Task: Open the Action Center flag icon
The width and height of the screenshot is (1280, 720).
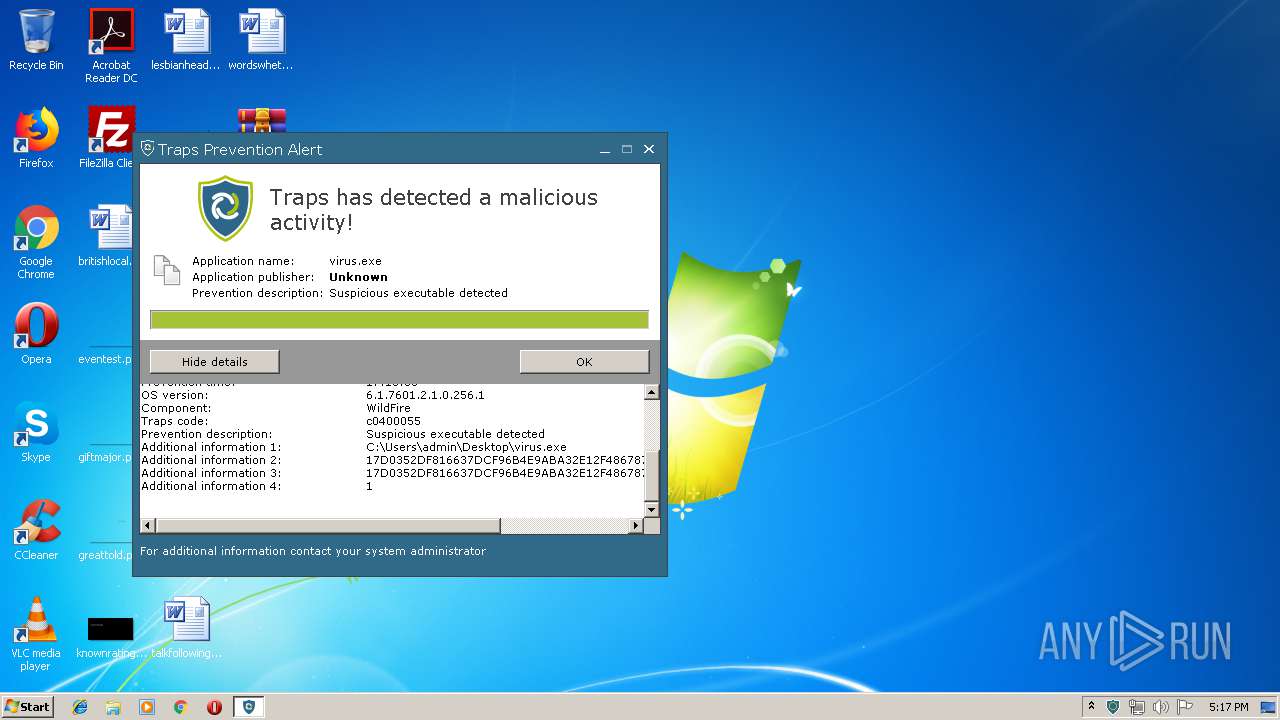Action: 1185,707
